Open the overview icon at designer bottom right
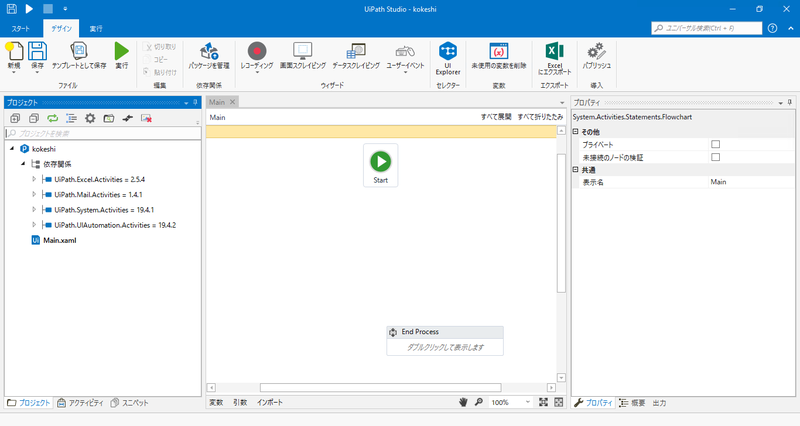This screenshot has width=800, height=426. pos(559,403)
